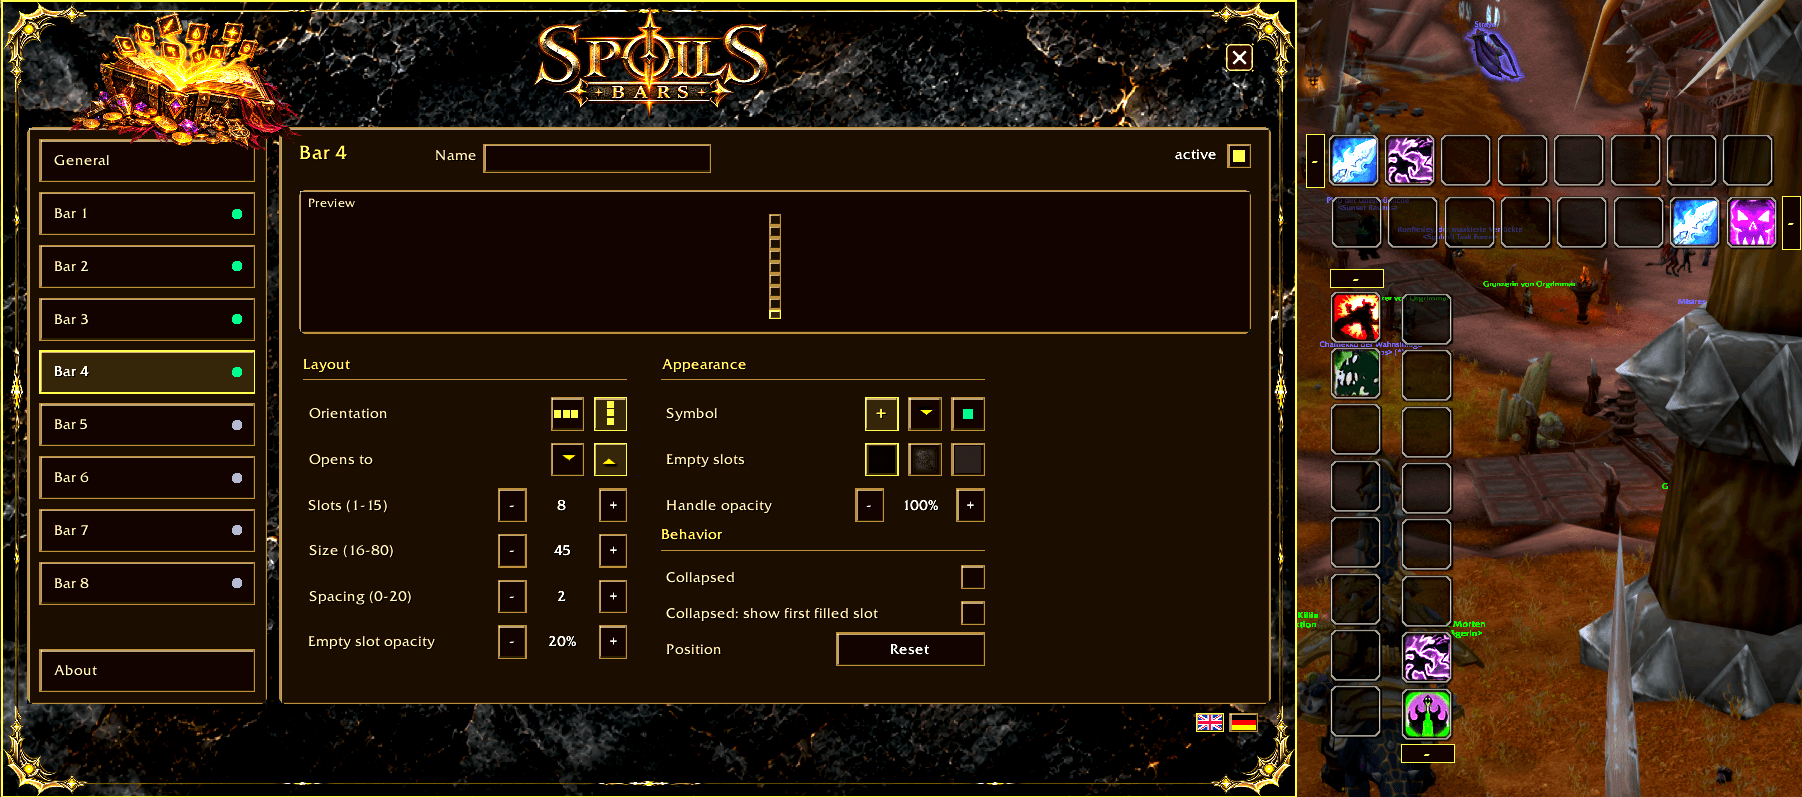The image size is (1802, 797).
Task: Open the General settings tab
Action: tap(147, 160)
